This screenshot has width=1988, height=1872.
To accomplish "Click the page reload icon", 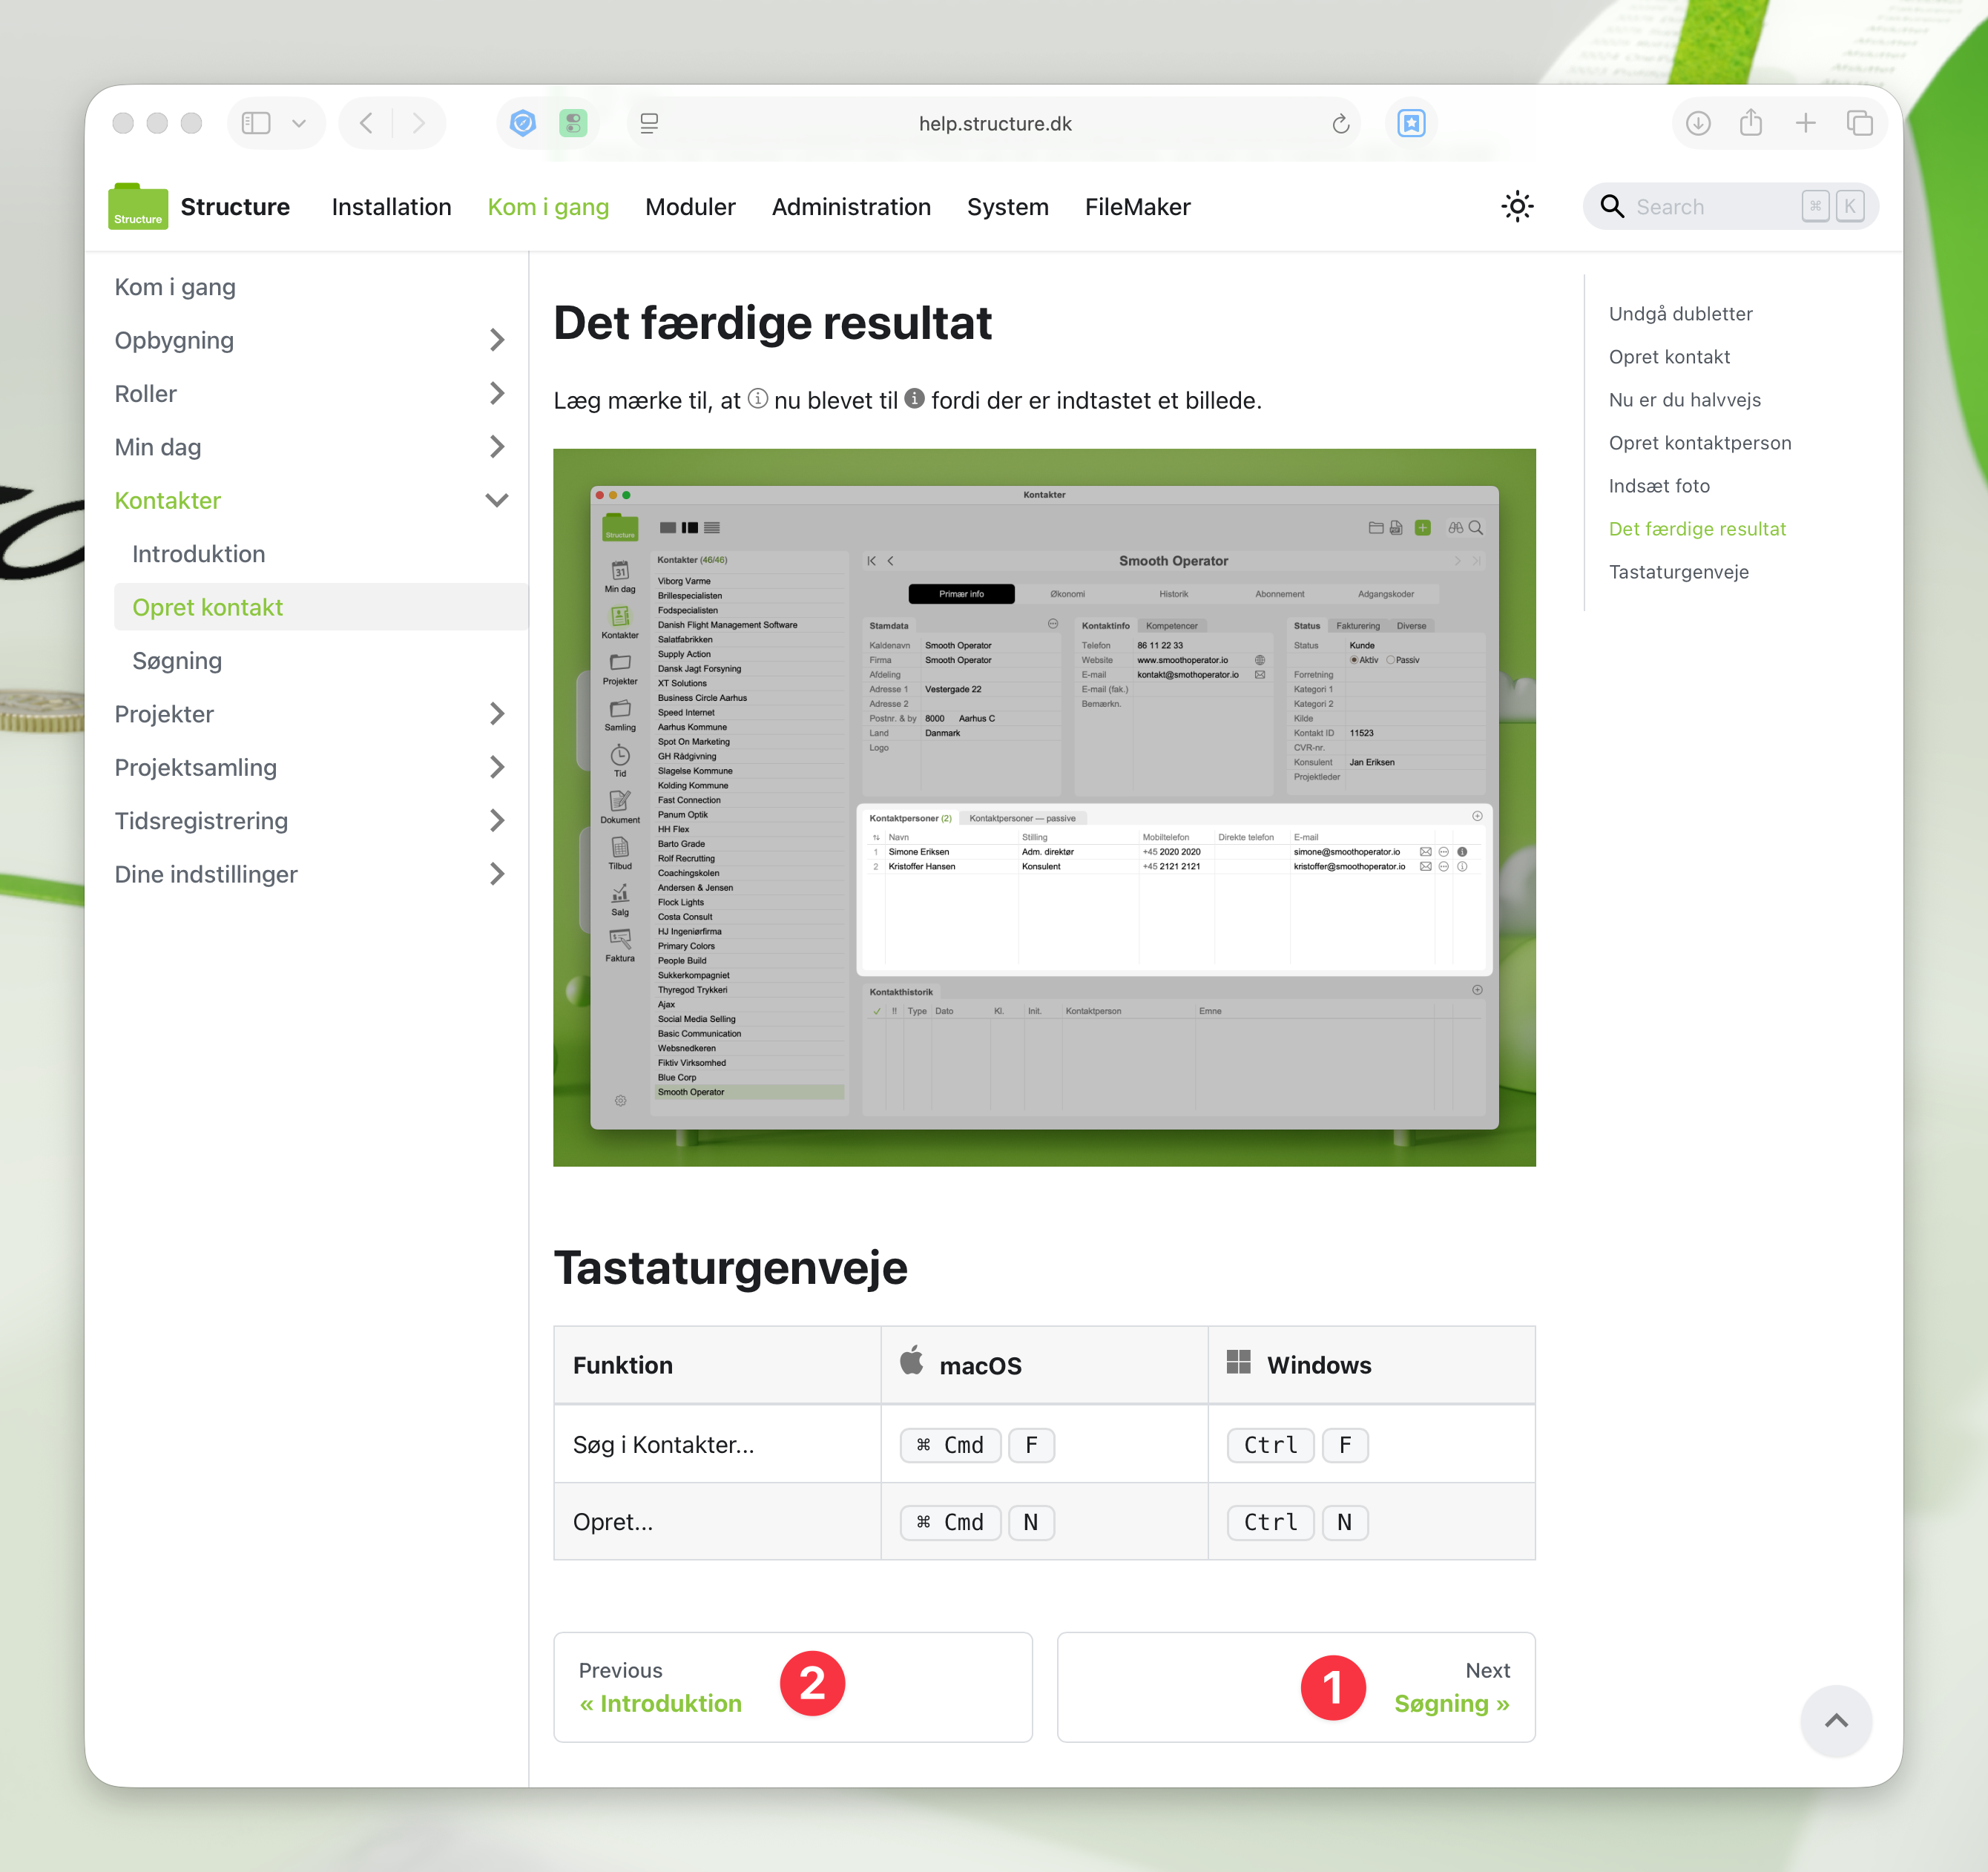I will pos(1340,124).
